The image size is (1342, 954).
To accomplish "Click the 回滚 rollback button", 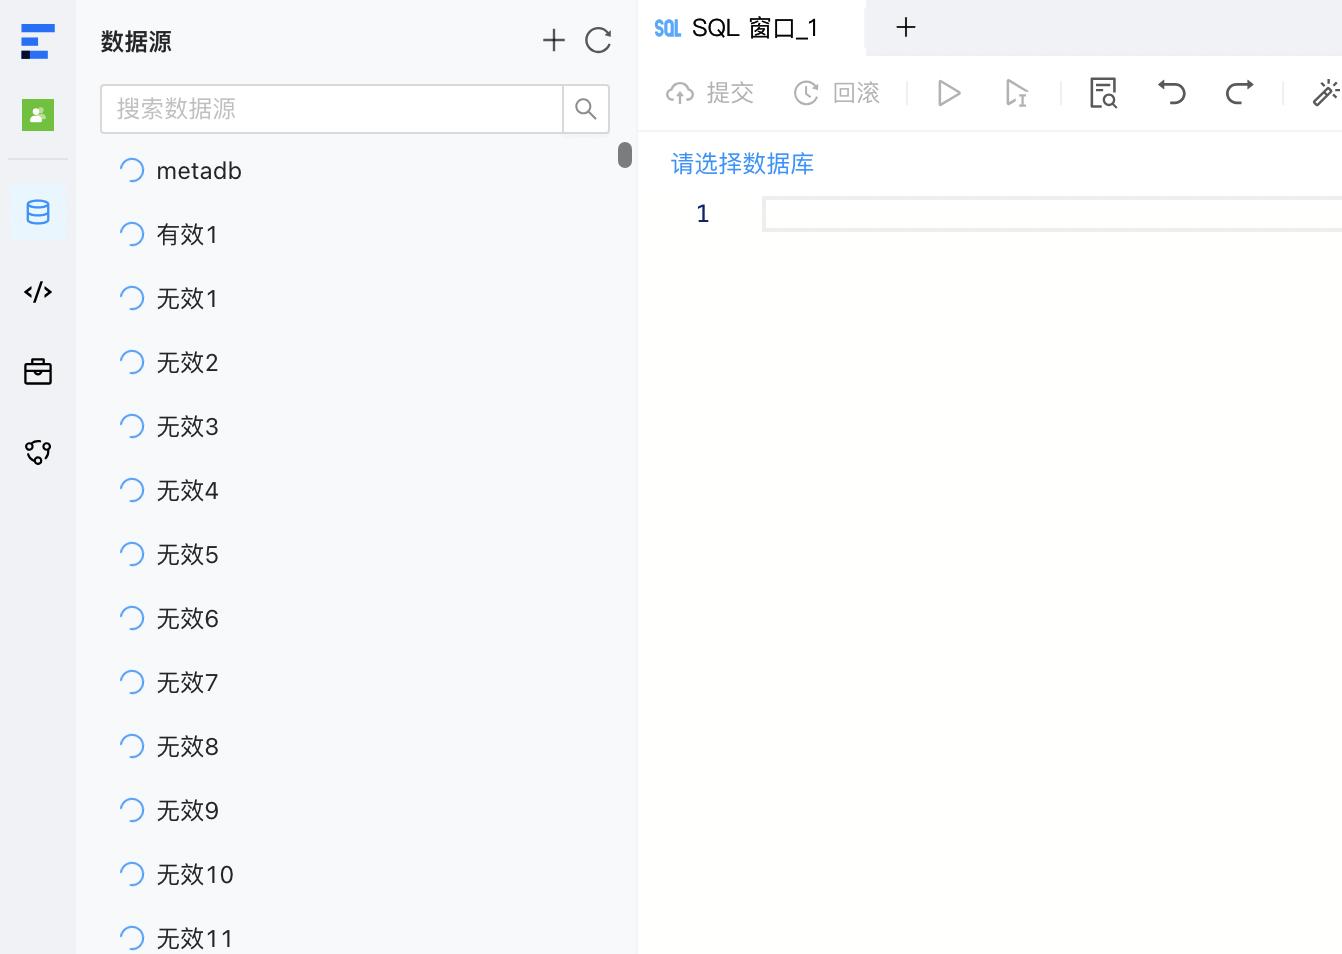I will coord(837,92).
